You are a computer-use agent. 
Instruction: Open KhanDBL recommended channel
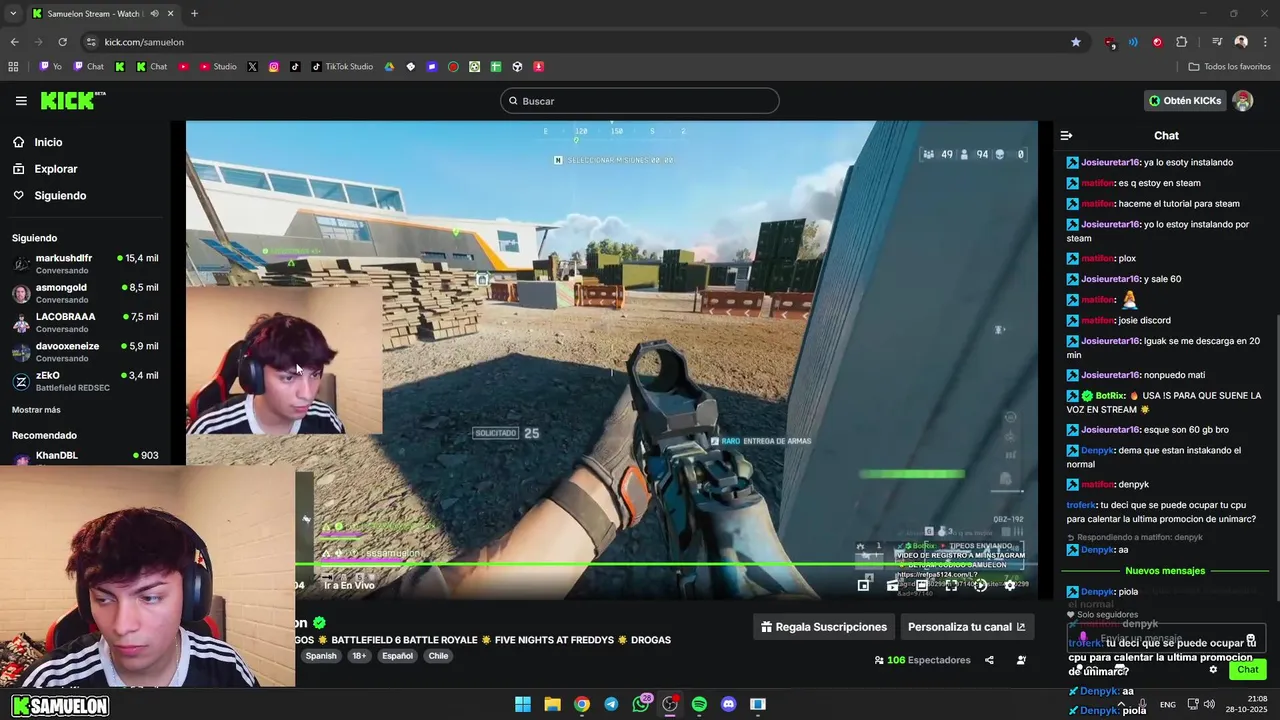tap(85, 456)
